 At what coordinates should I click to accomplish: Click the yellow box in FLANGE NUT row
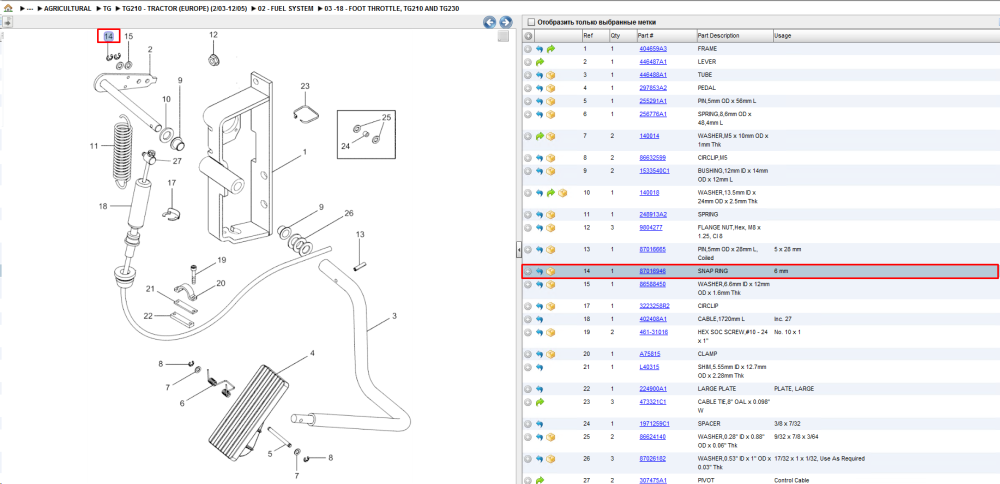coord(551,228)
